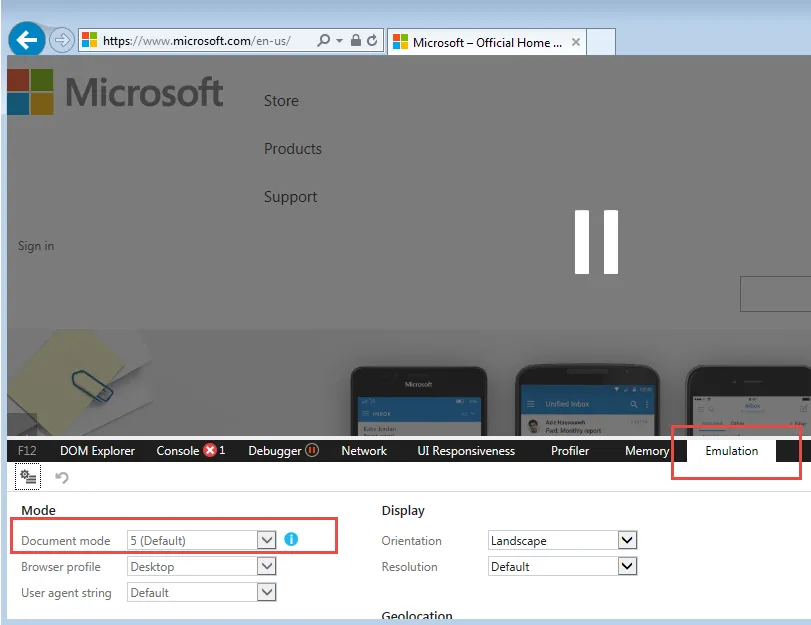Click the search box on the page

coord(775,294)
